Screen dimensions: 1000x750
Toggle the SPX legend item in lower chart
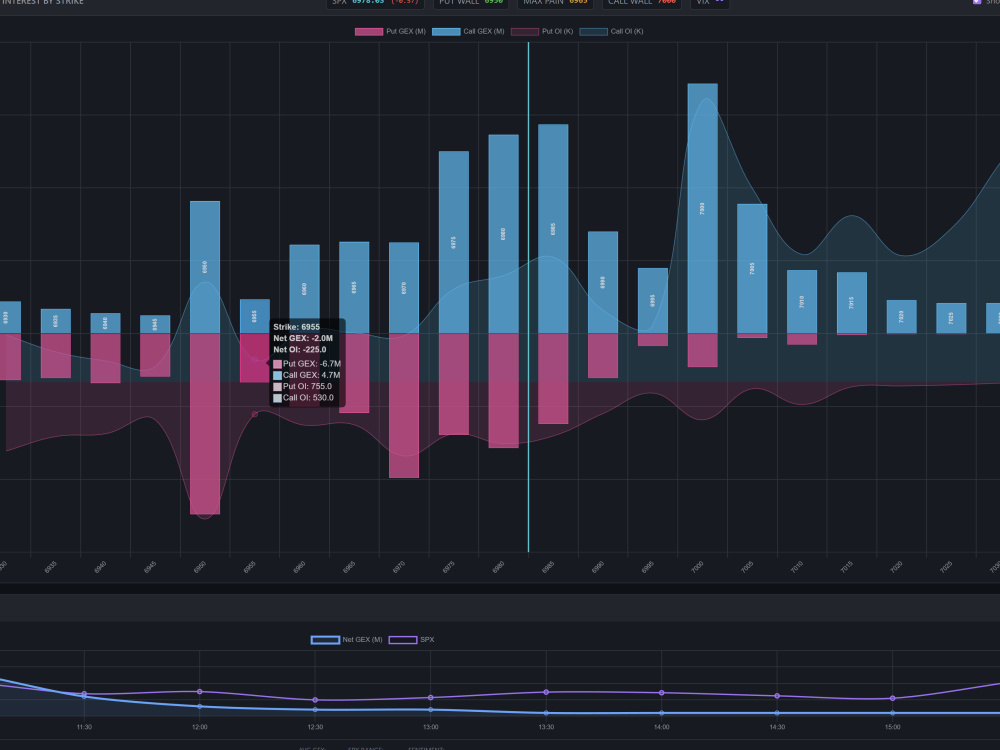(x=412, y=640)
